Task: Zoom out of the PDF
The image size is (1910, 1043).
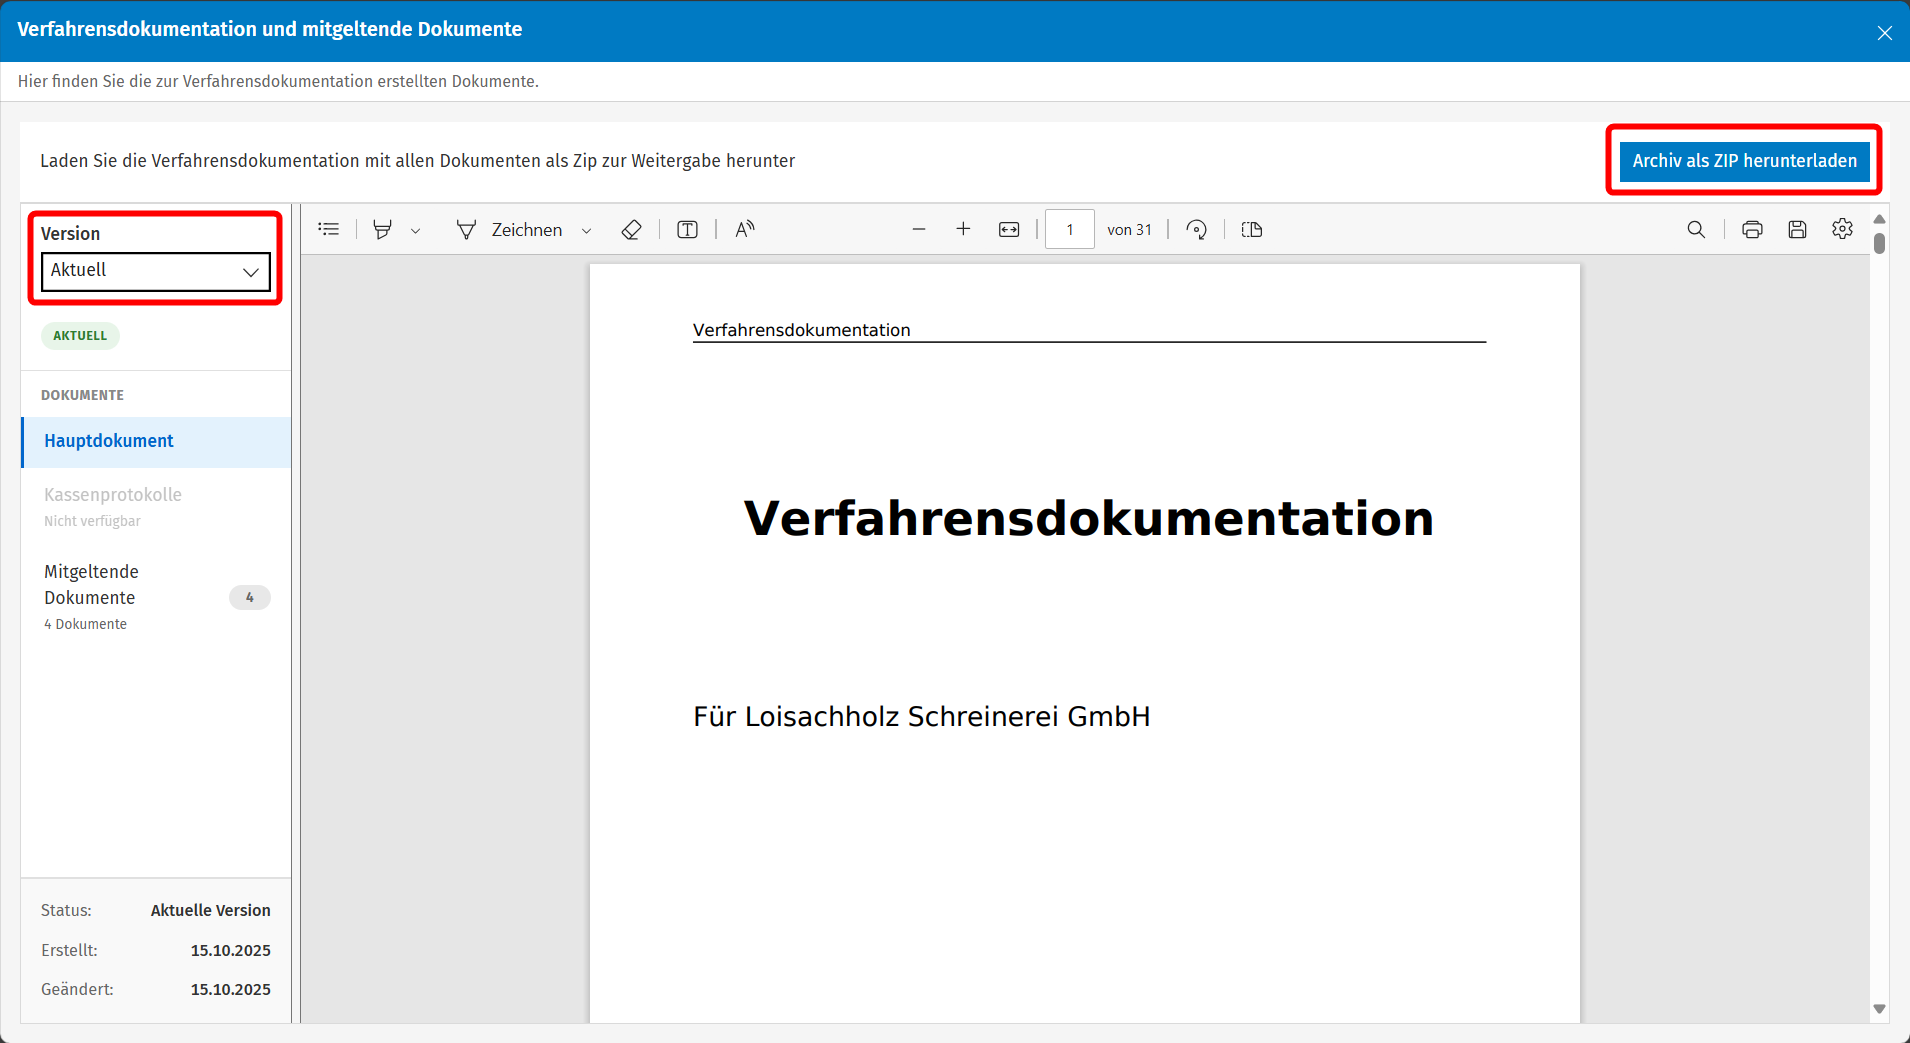Action: (x=919, y=230)
